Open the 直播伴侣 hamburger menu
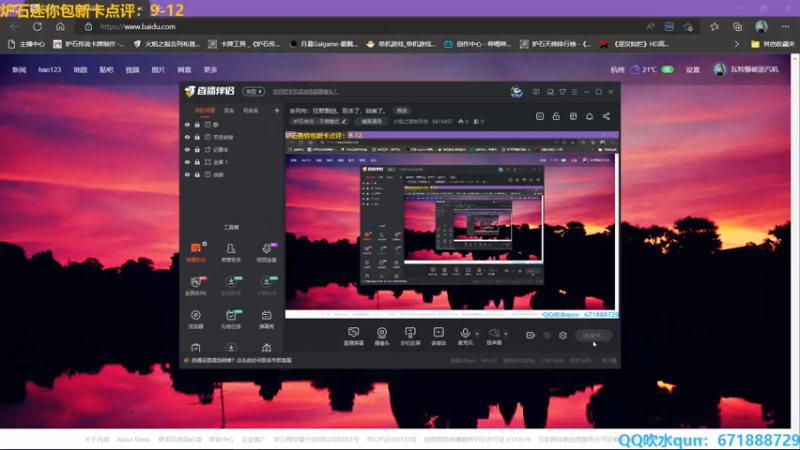This screenshot has width=800, height=450. [x=574, y=92]
